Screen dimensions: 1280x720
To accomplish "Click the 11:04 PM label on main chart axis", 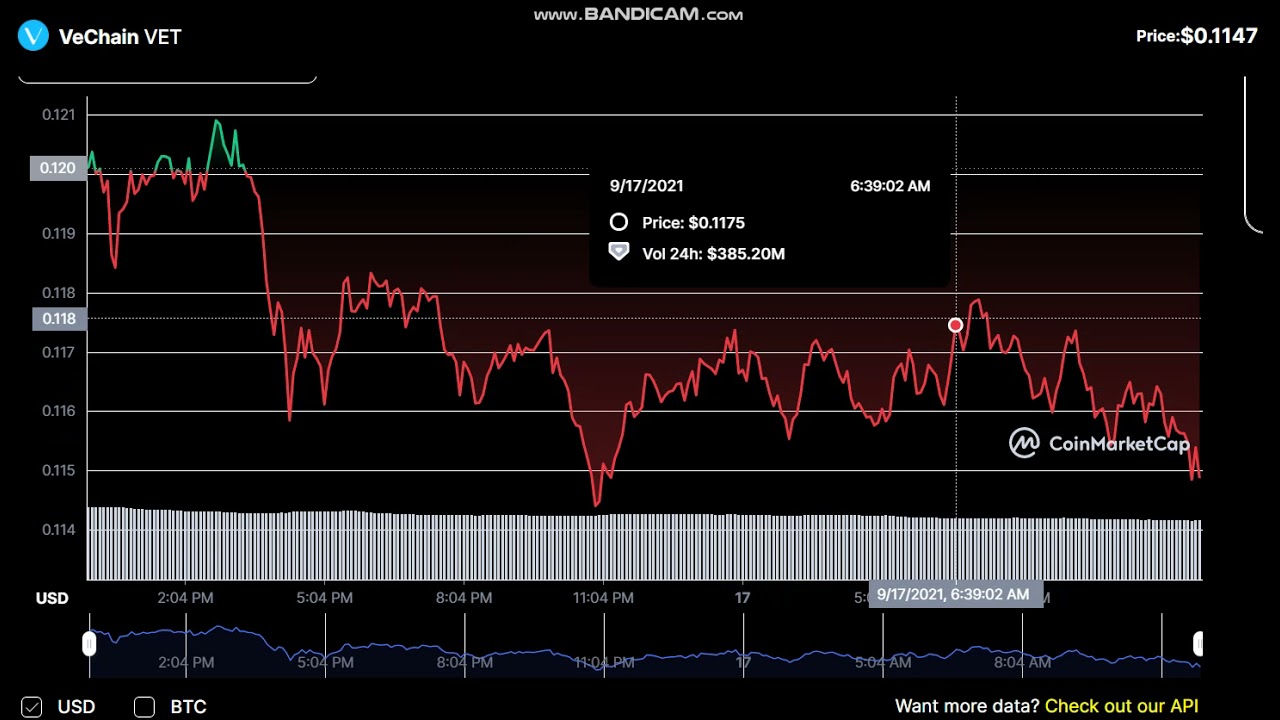I will pyautogui.click(x=603, y=598).
